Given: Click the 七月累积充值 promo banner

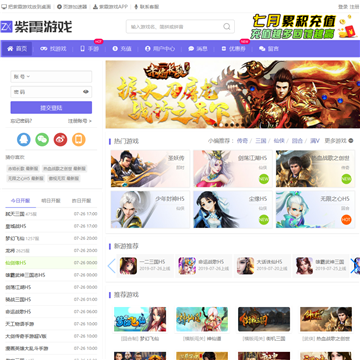Looking at the screenshot, I should point(303,27).
